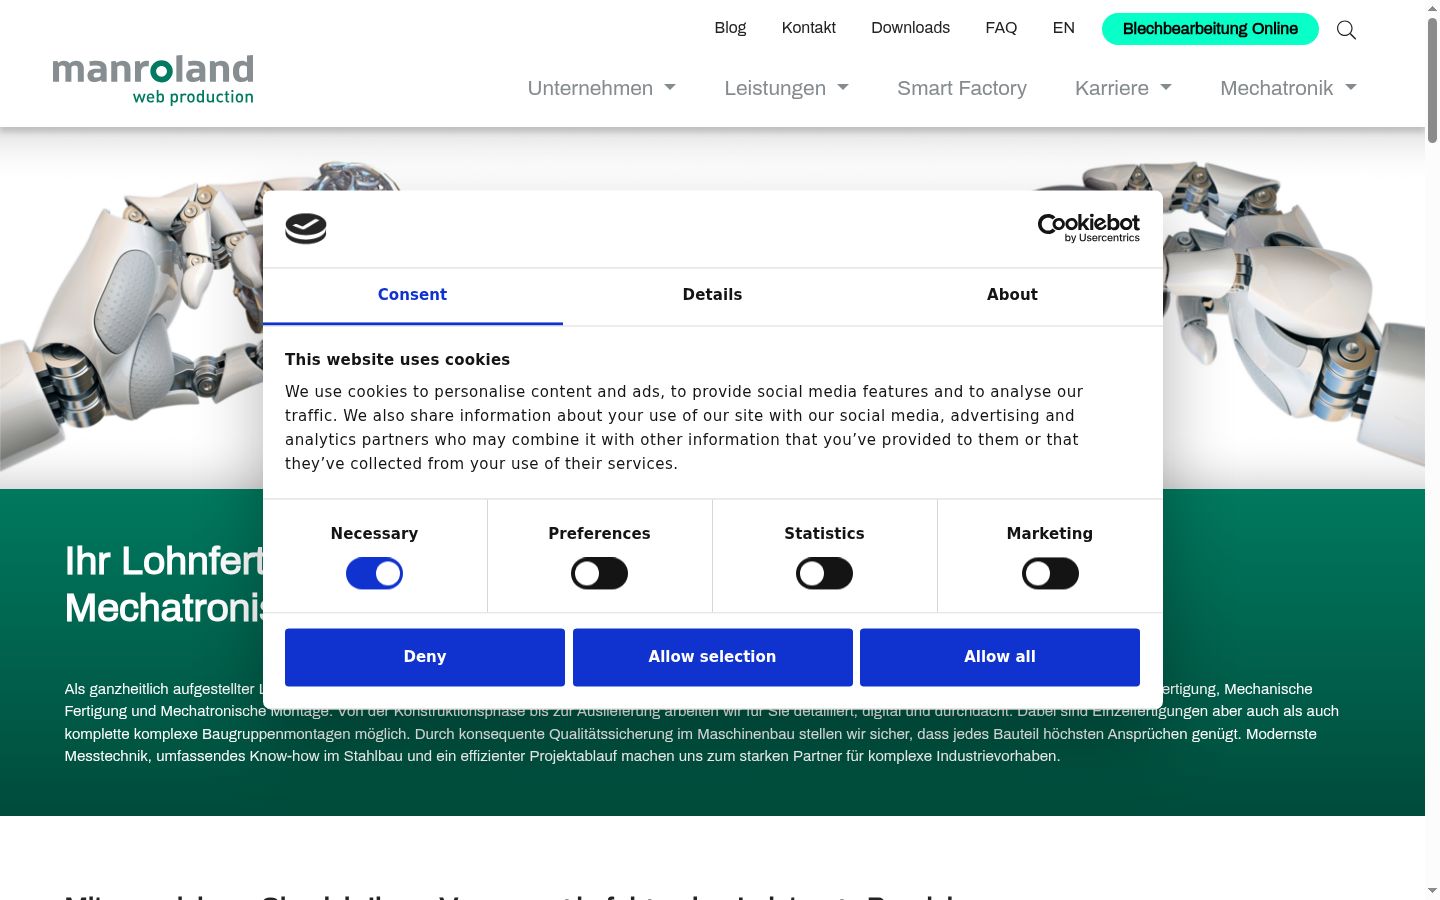Switch to the Consent tab
This screenshot has height=900, width=1440.
(x=412, y=295)
